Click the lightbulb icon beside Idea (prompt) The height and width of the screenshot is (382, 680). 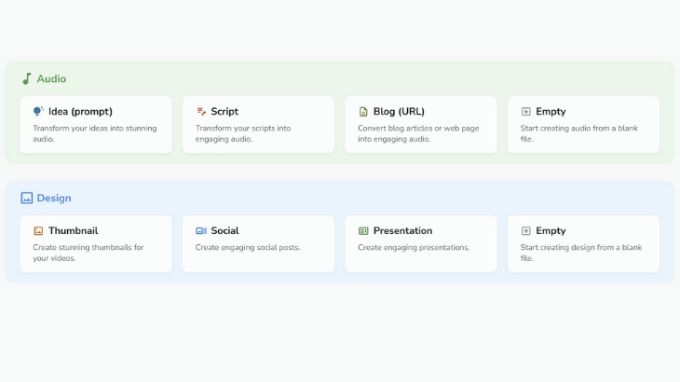(x=38, y=111)
